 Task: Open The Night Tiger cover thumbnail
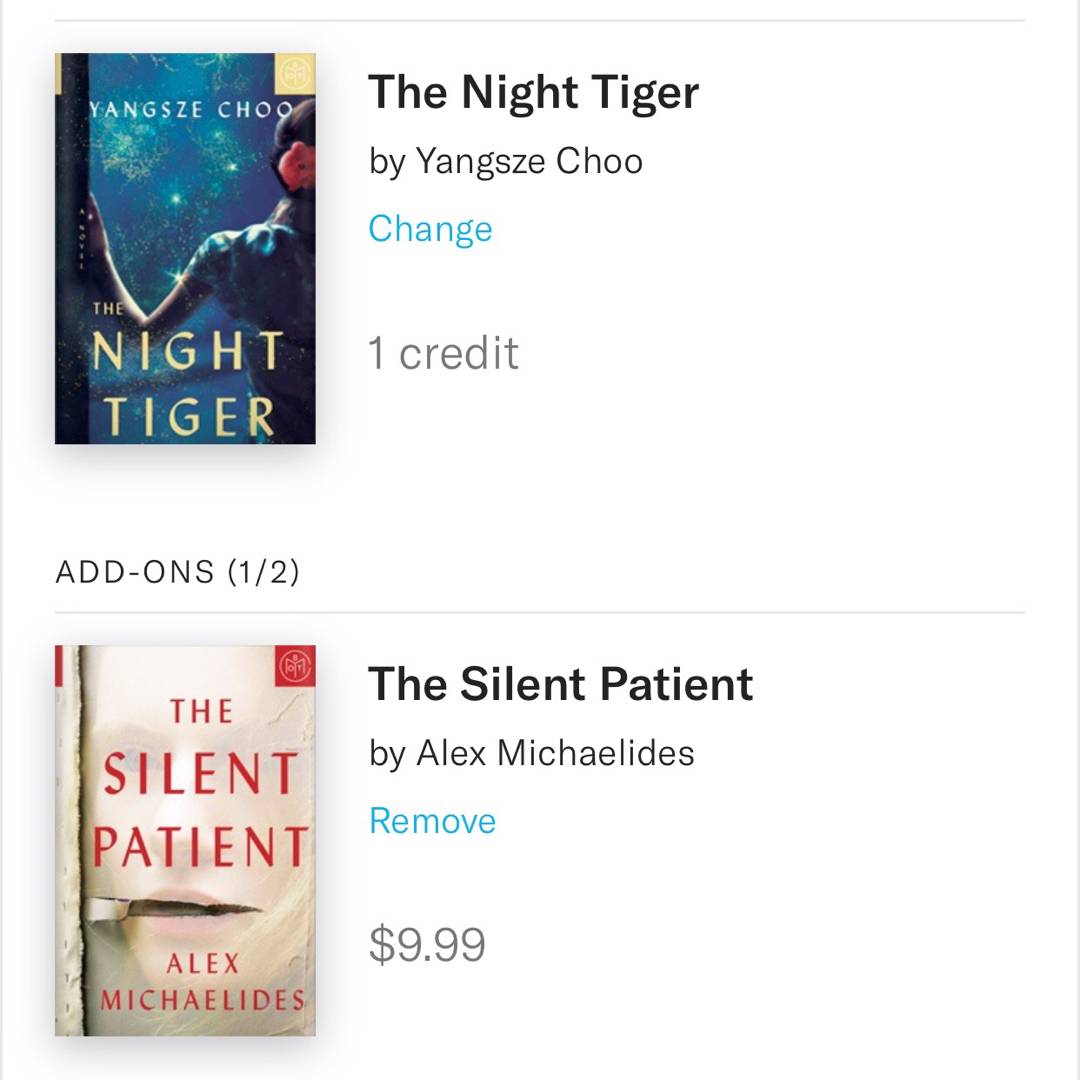tap(185, 249)
